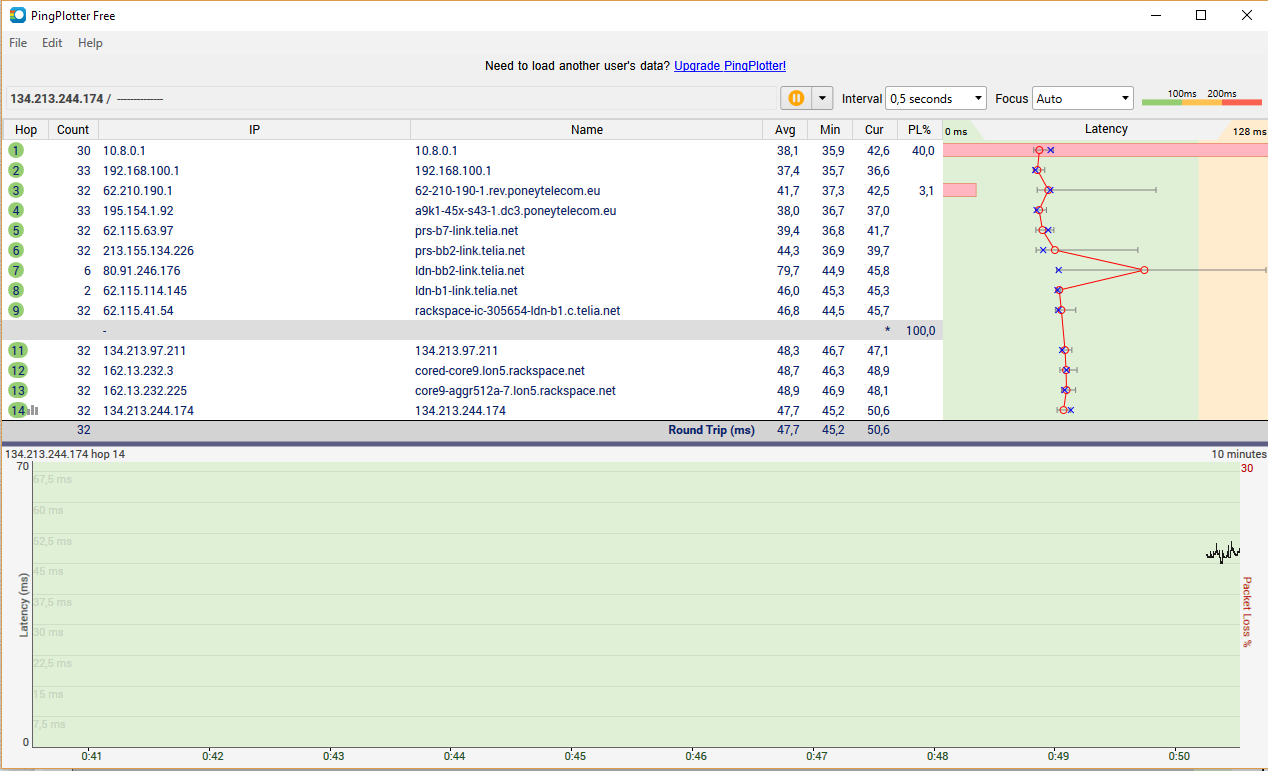Click the latency spike point on hop 7
1268x771 pixels.
[x=1144, y=270]
